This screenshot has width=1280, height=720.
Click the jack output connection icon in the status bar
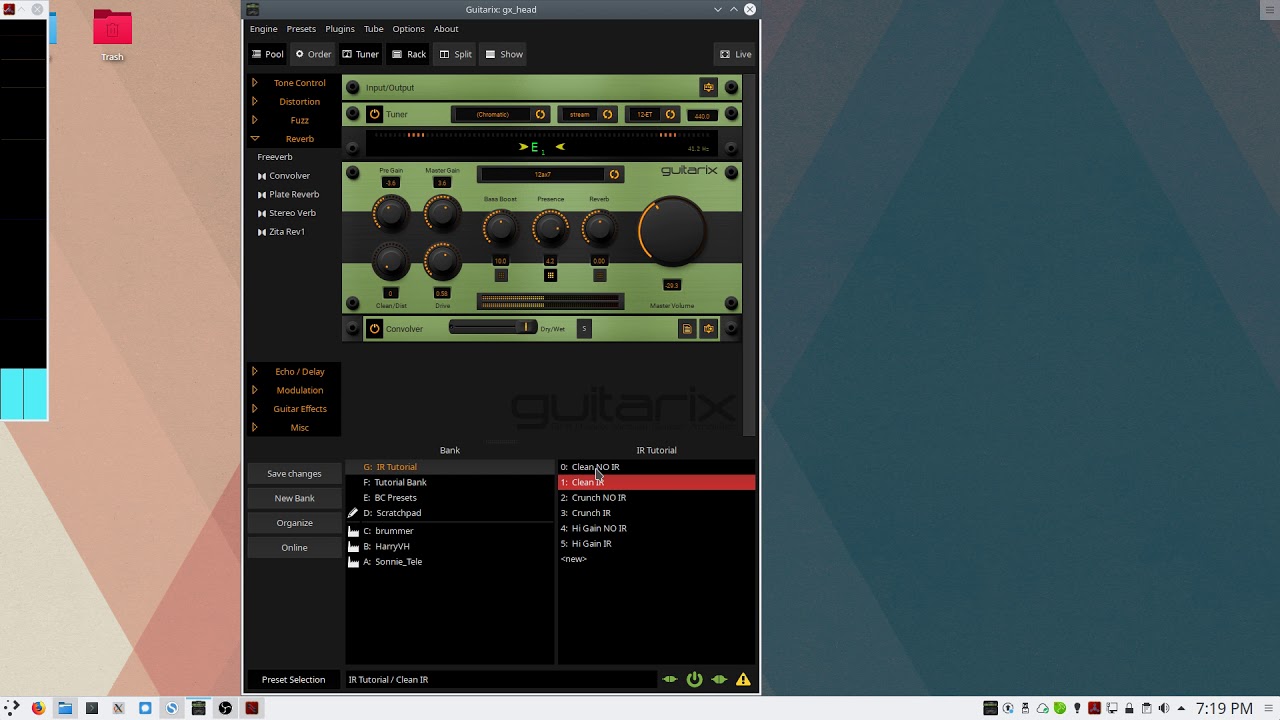[719, 679]
